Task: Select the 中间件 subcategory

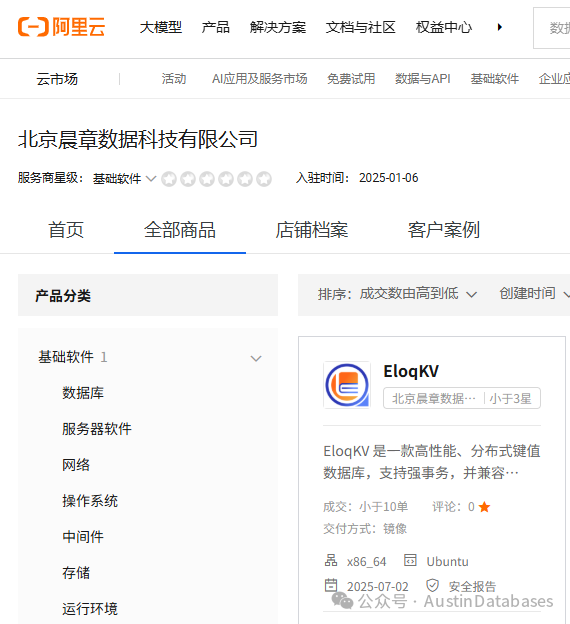Action: (x=83, y=537)
